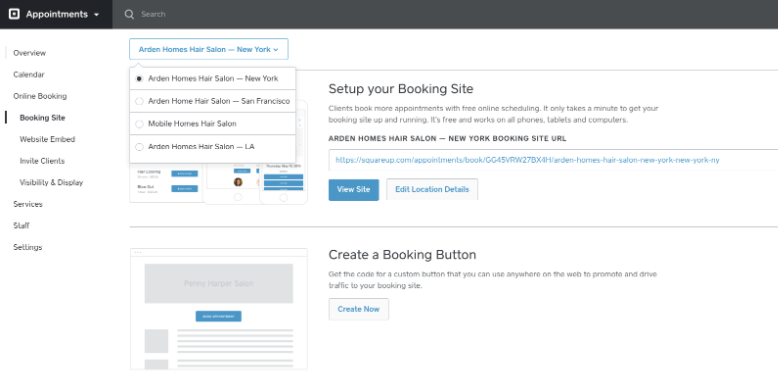Click the Penny Harper Salon preview thumbnail
Viewport: 778px width, 380px height.
click(x=219, y=309)
